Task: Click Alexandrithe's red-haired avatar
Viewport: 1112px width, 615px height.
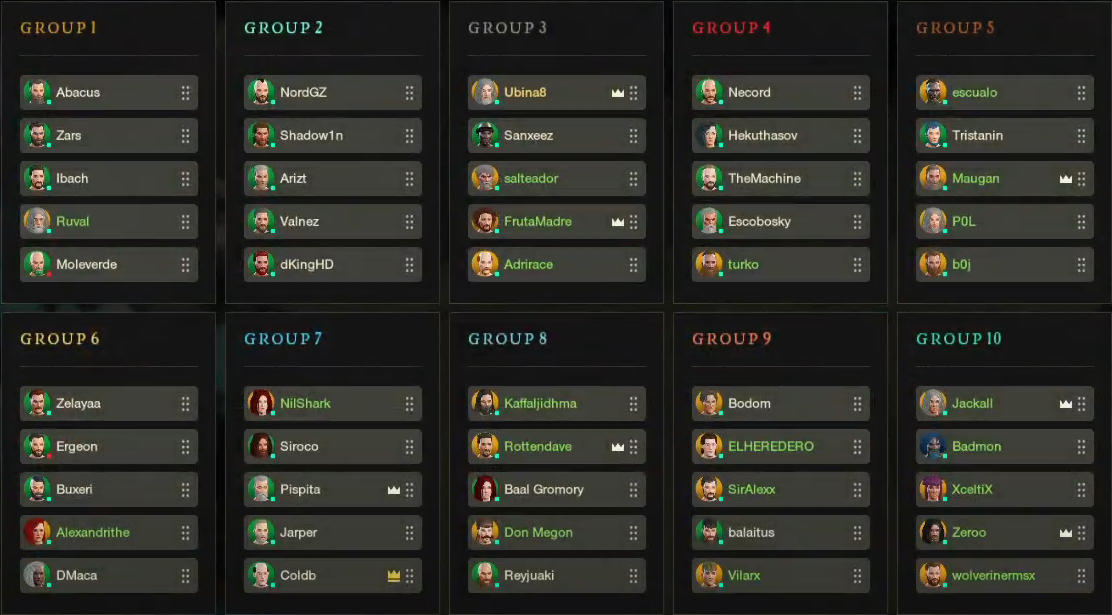Action: [37, 533]
